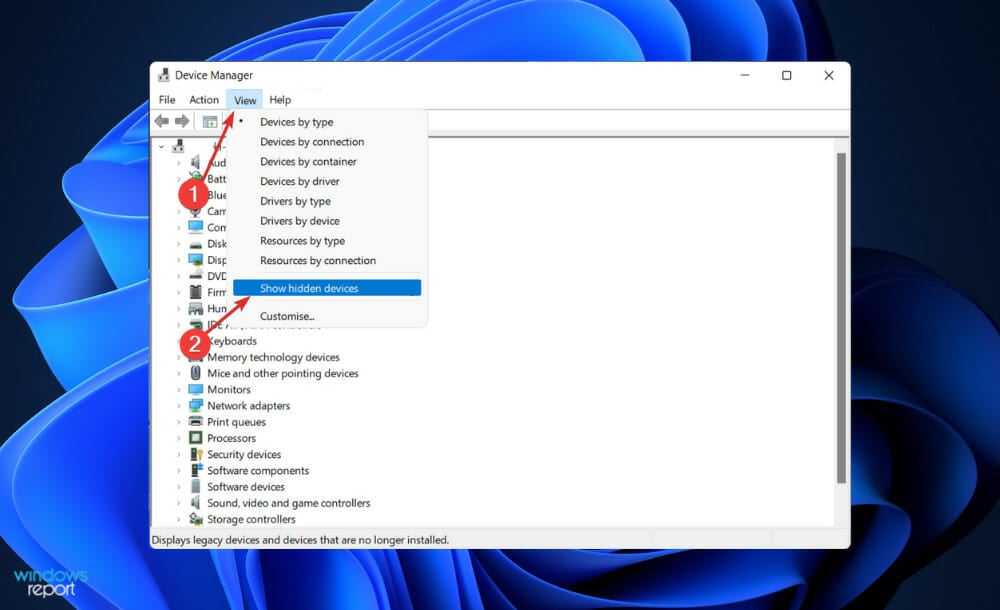Click the Disk drives row icon
The width and height of the screenshot is (1000, 610).
pyautogui.click(x=196, y=244)
